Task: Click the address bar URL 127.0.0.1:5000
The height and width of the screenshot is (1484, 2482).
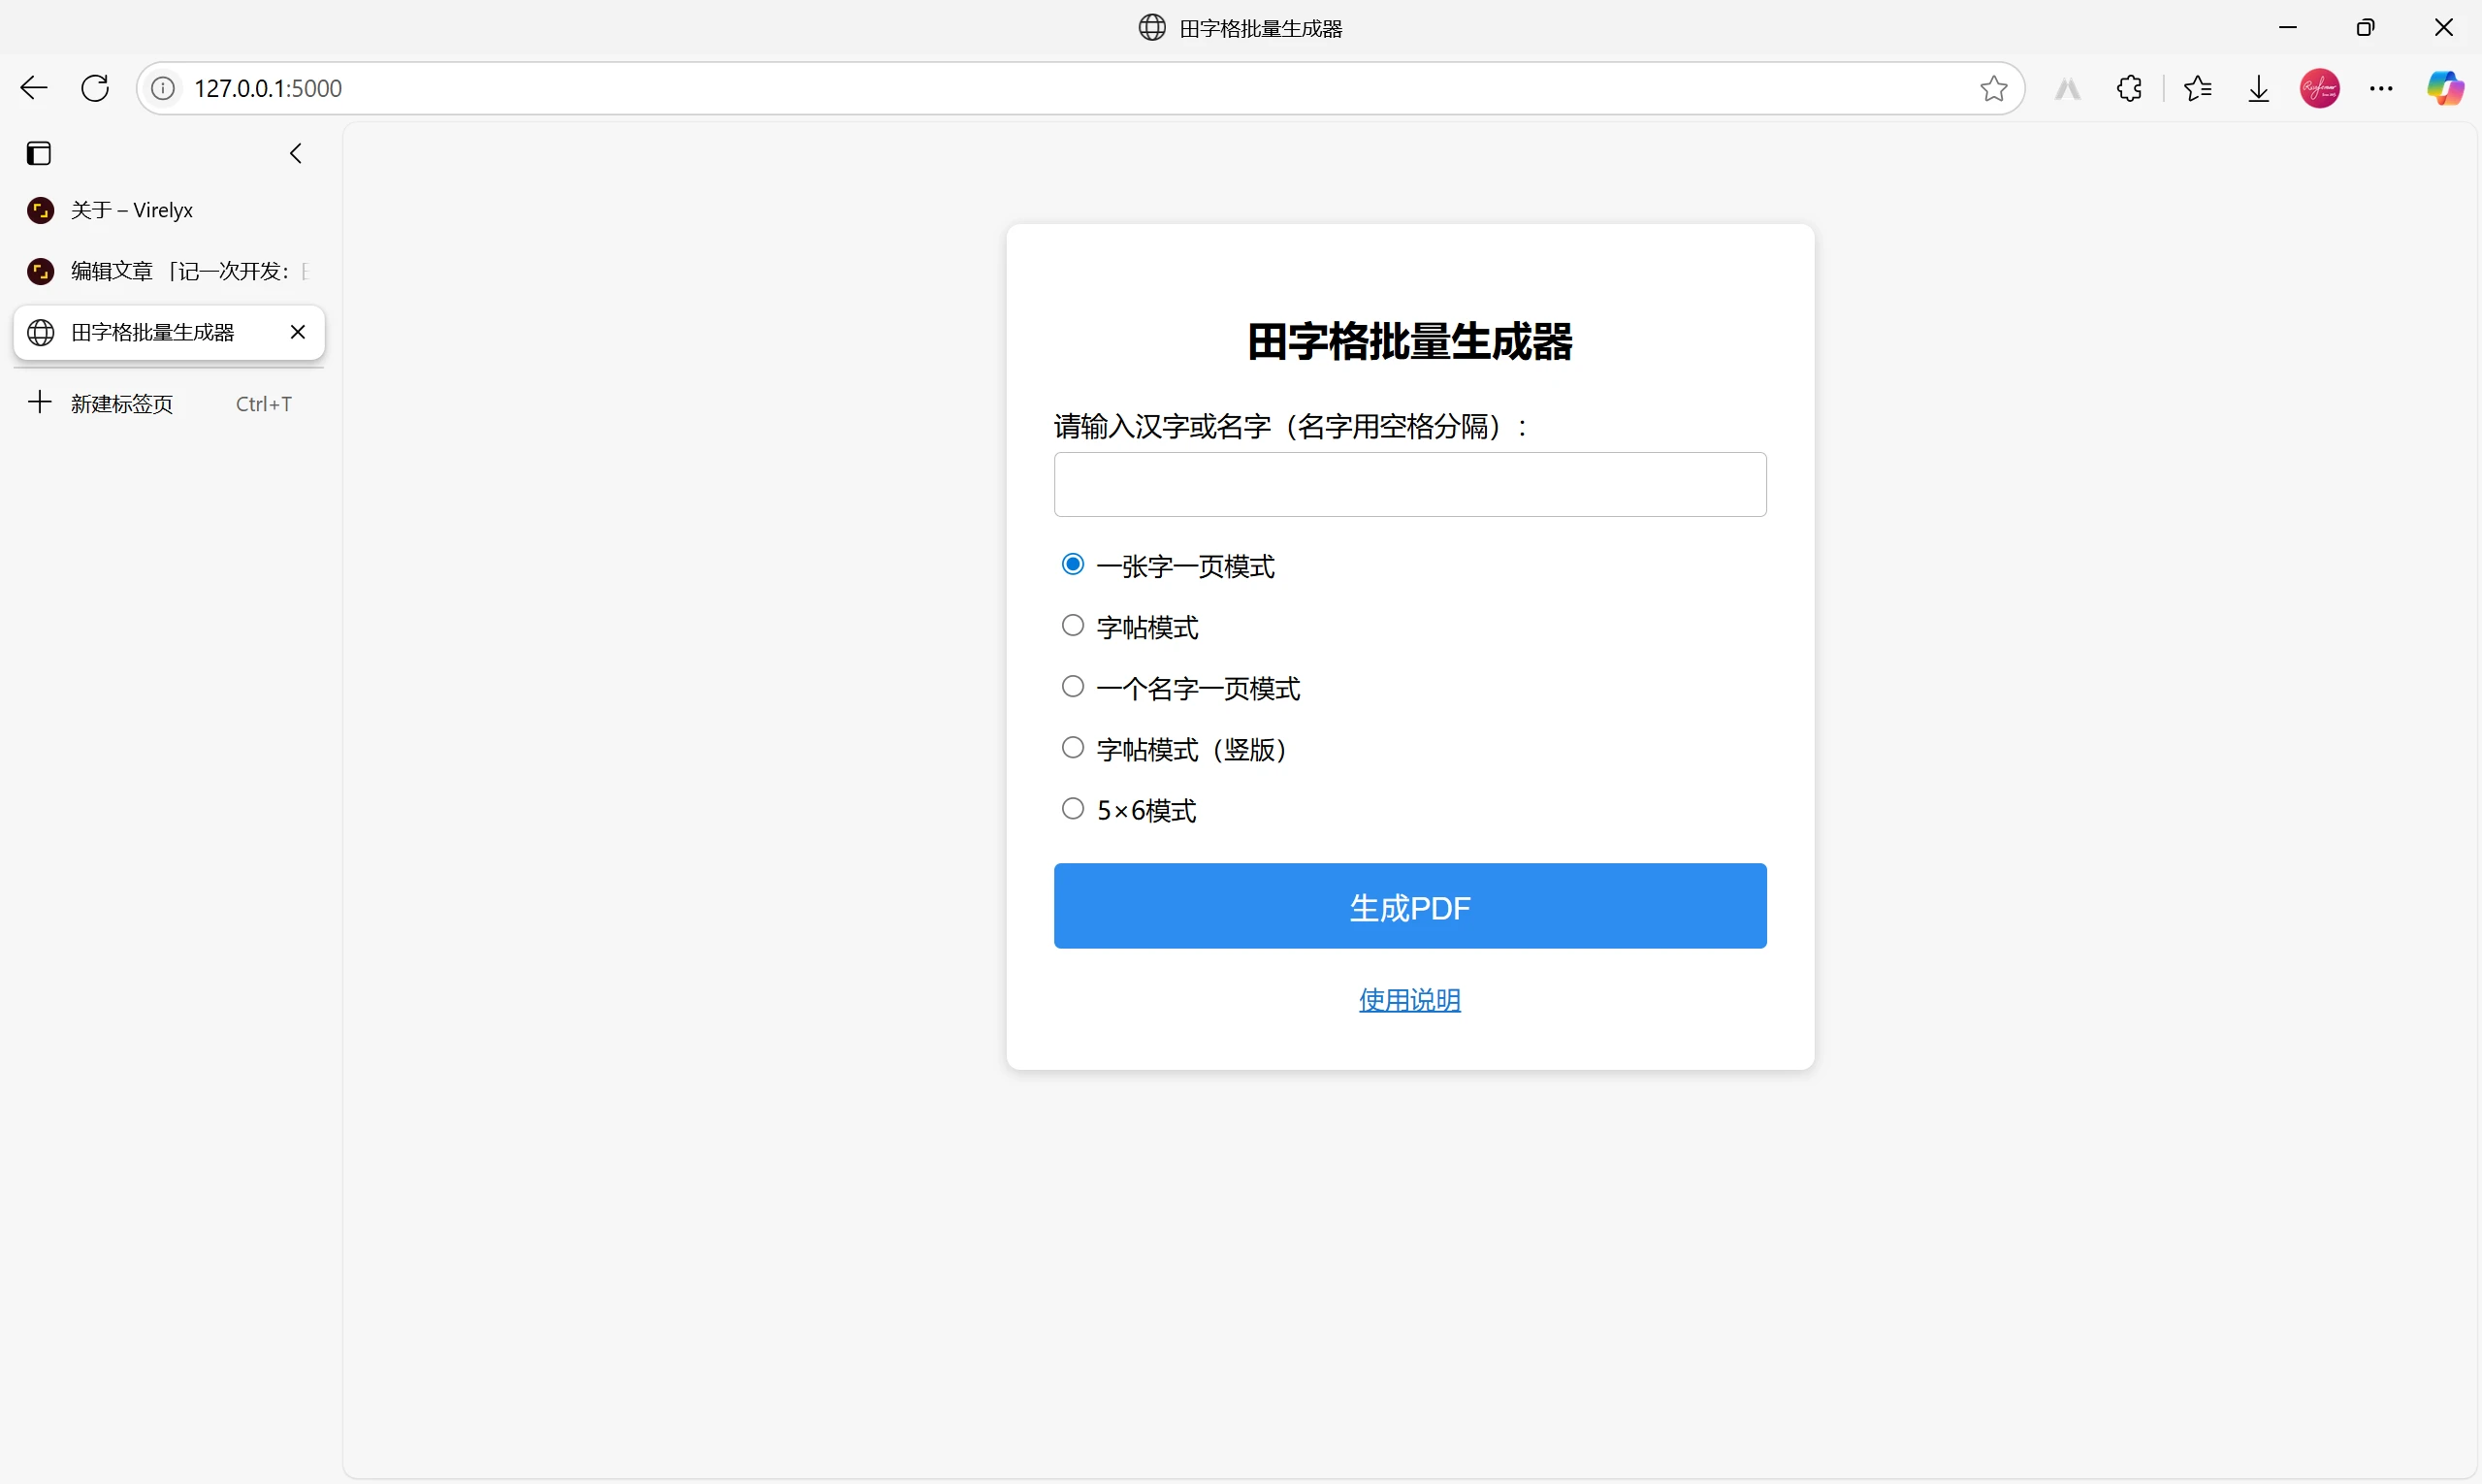Action: (268, 88)
